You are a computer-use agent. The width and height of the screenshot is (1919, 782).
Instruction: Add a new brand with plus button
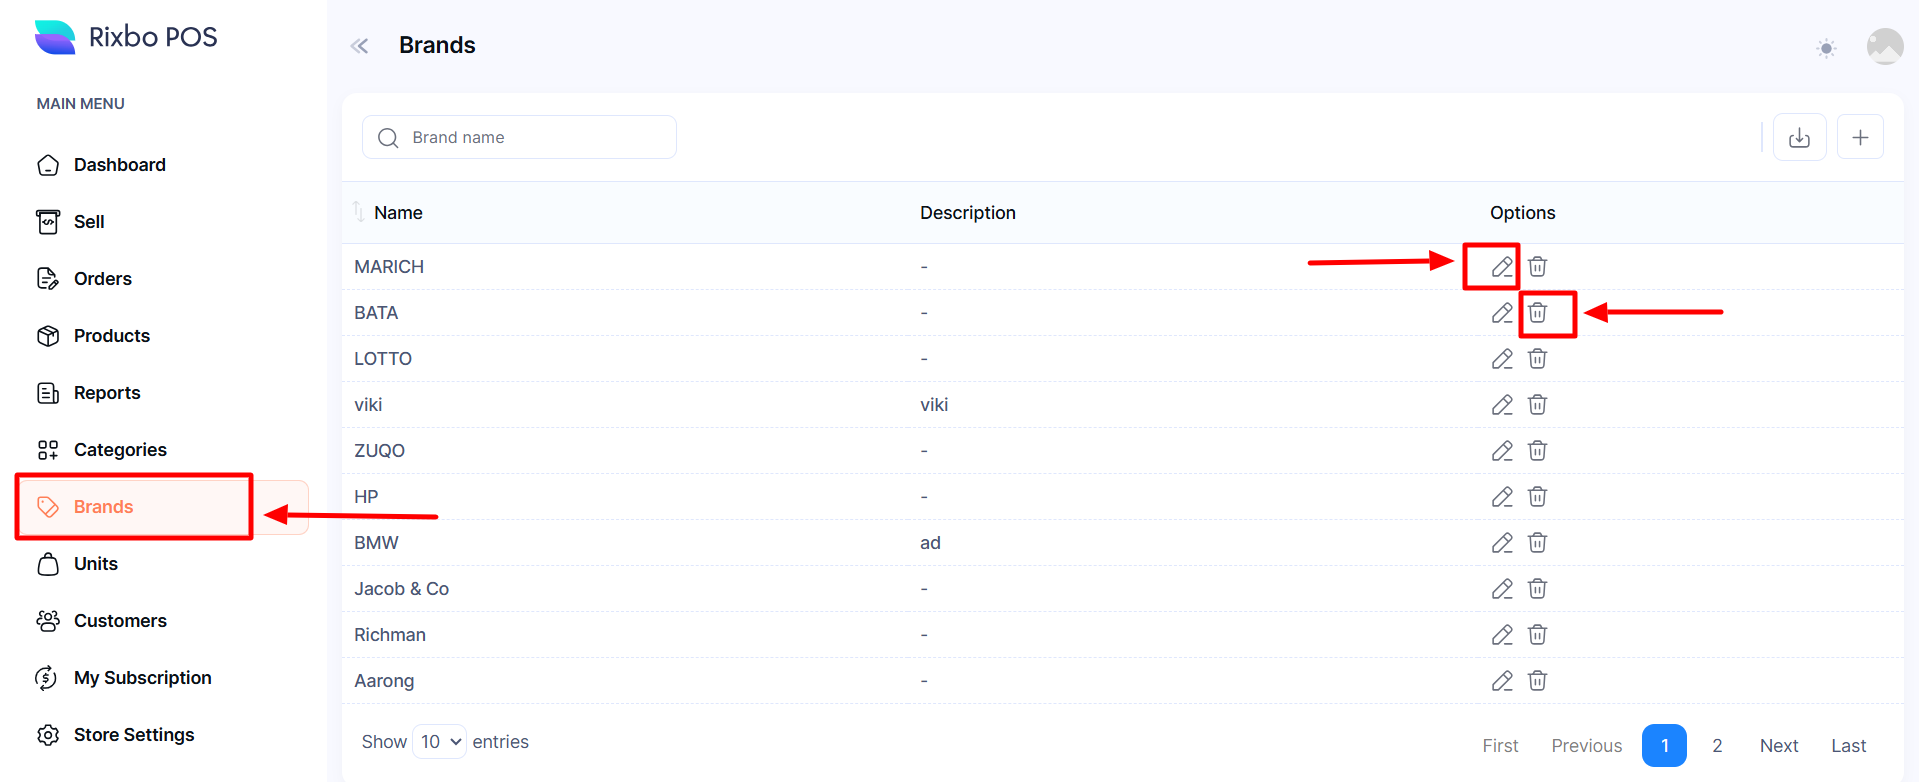[1860, 138]
